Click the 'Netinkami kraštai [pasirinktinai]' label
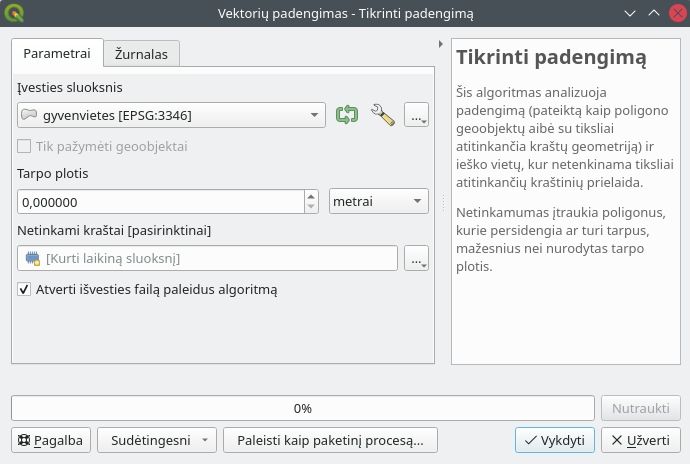The height and width of the screenshot is (464, 690). tap(114, 230)
